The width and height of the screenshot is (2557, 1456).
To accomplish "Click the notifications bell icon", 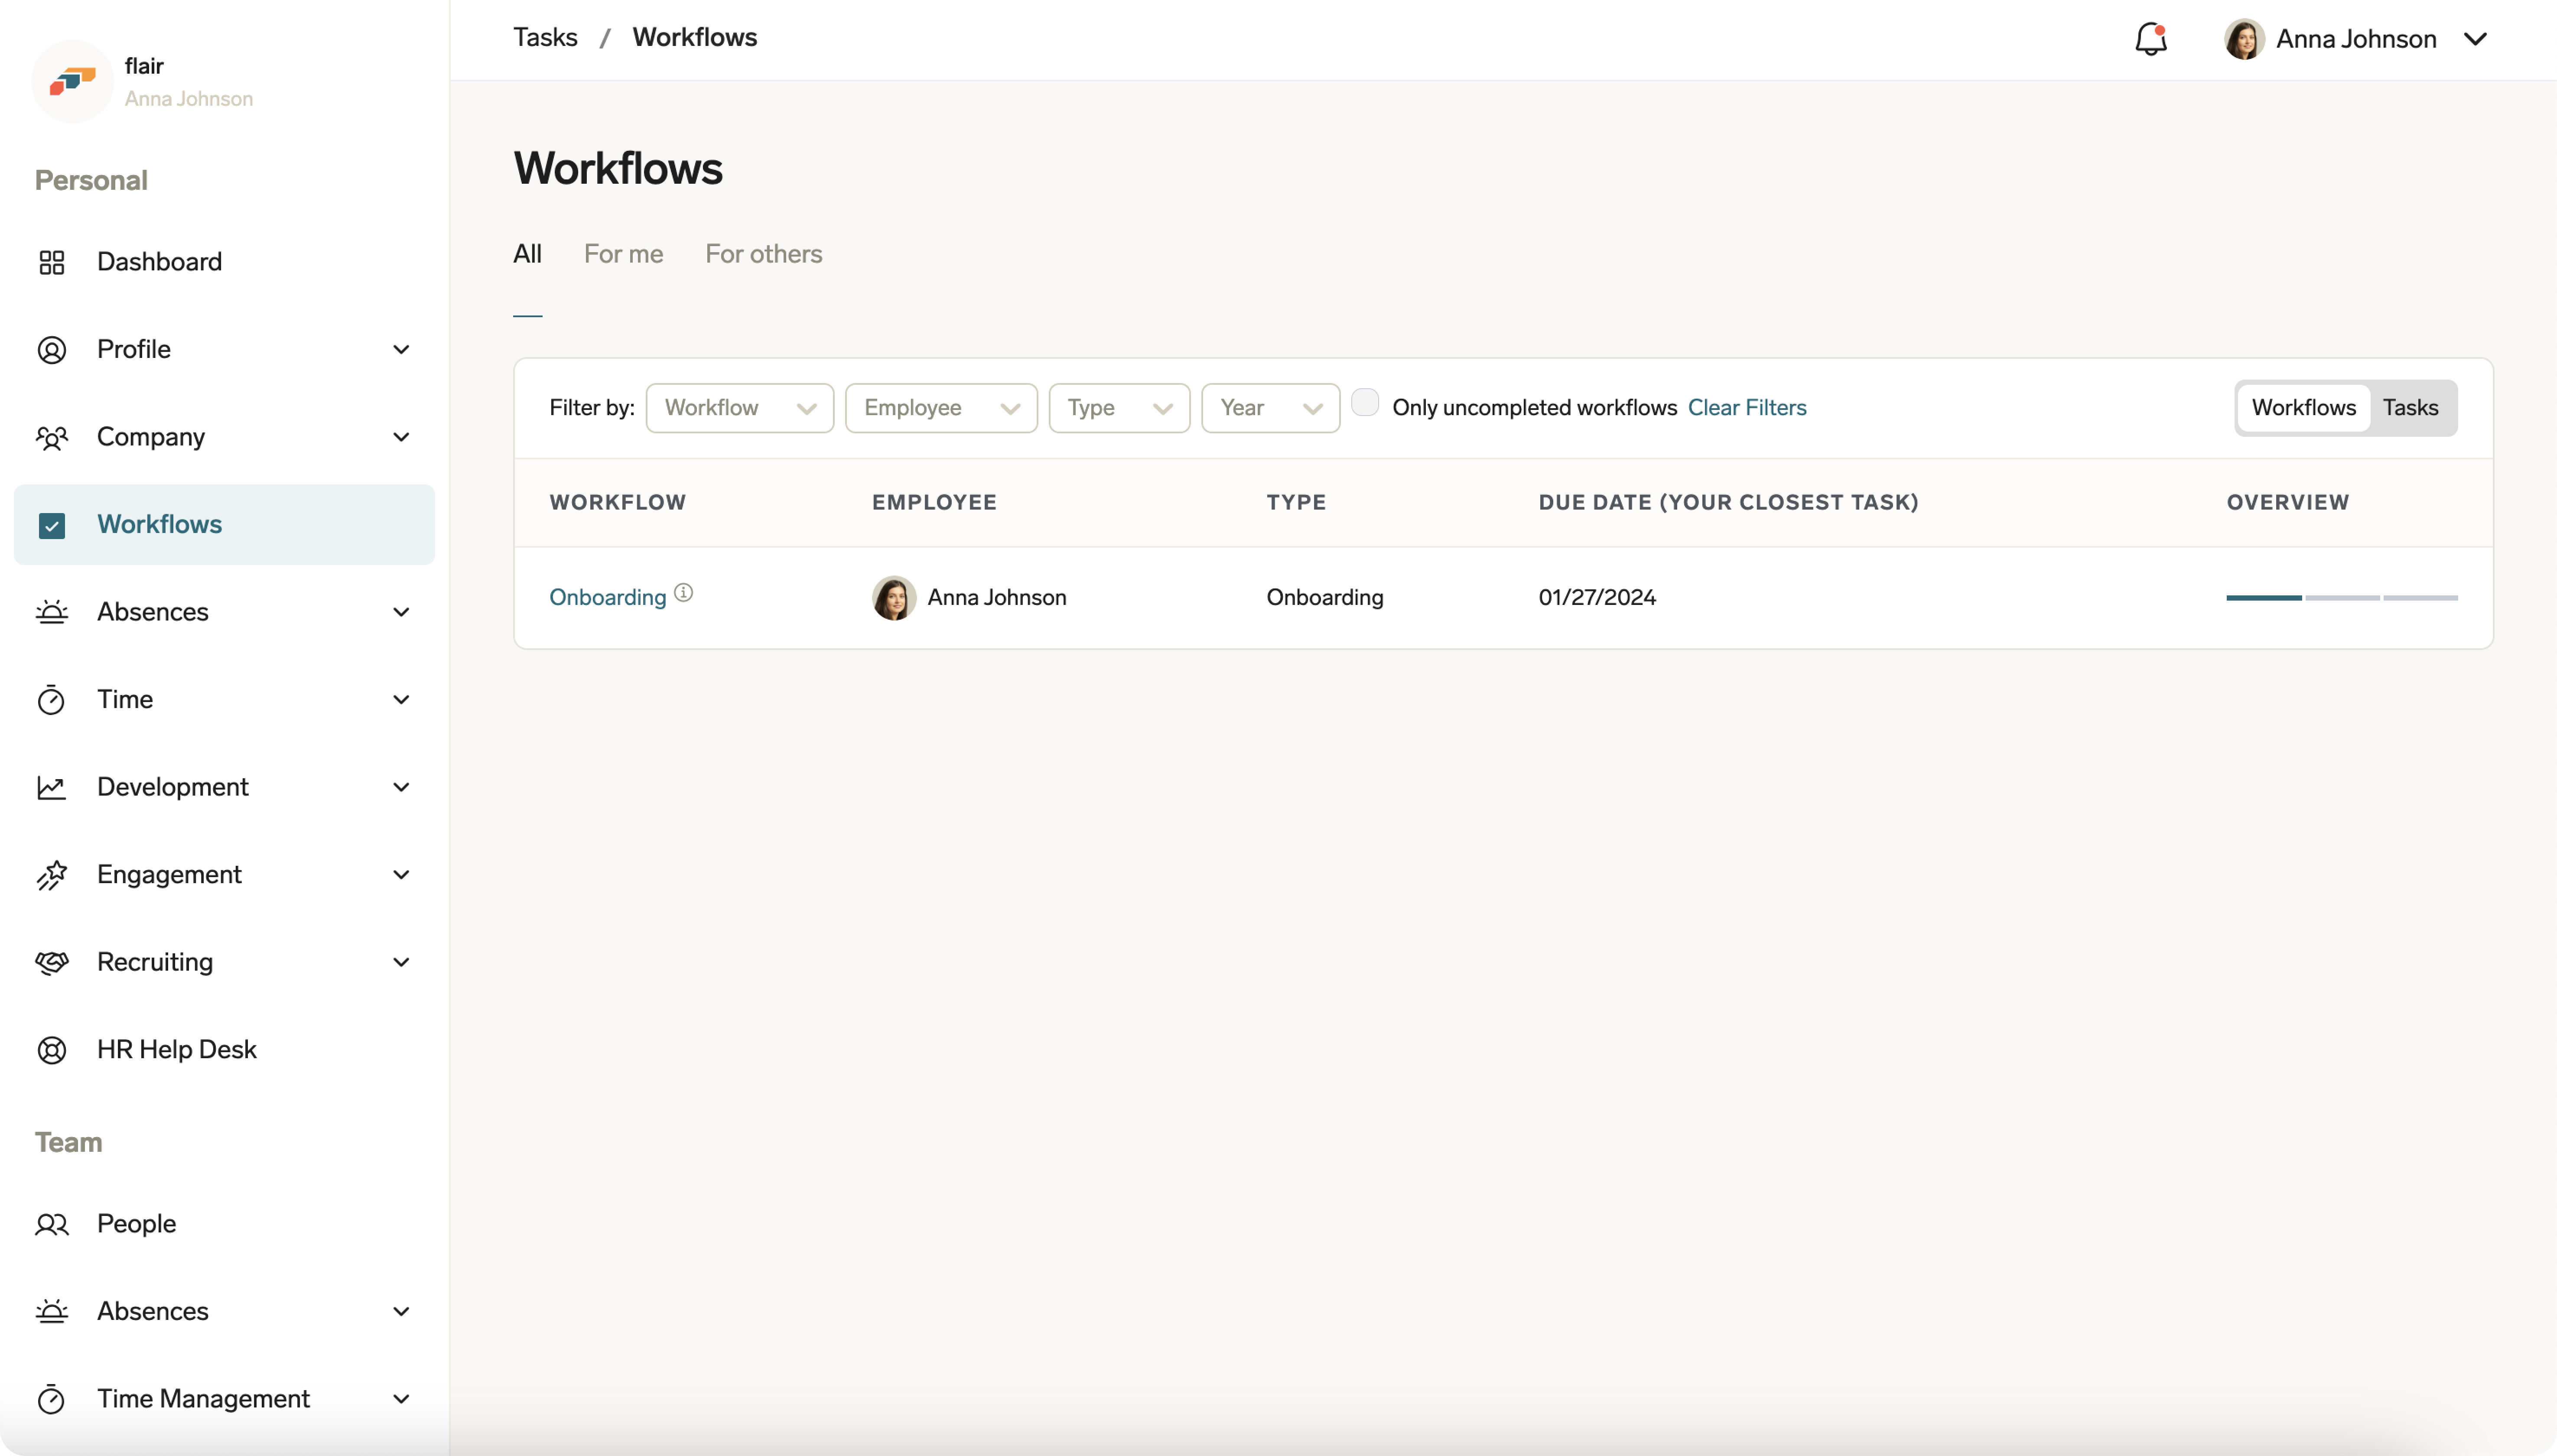I will [x=2150, y=38].
